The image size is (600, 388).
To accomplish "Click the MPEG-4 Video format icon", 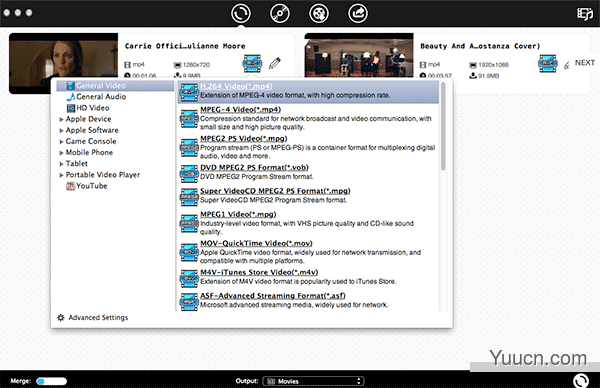I will coord(189,118).
